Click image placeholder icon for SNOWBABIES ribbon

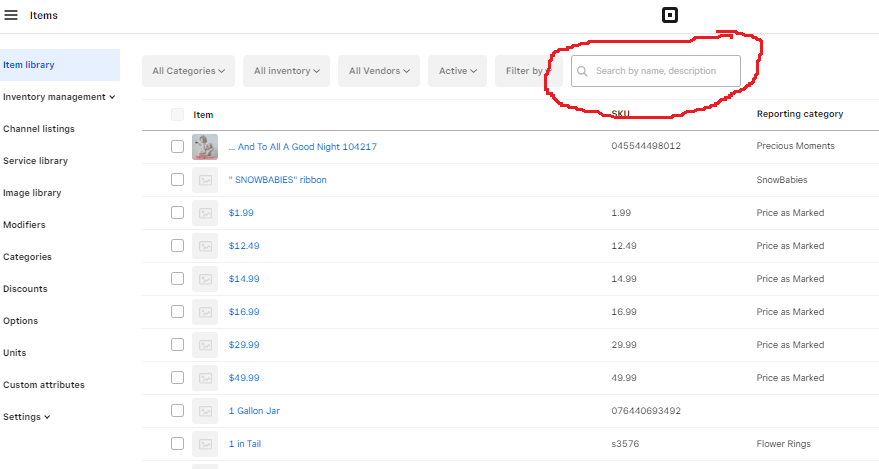[205, 180]
